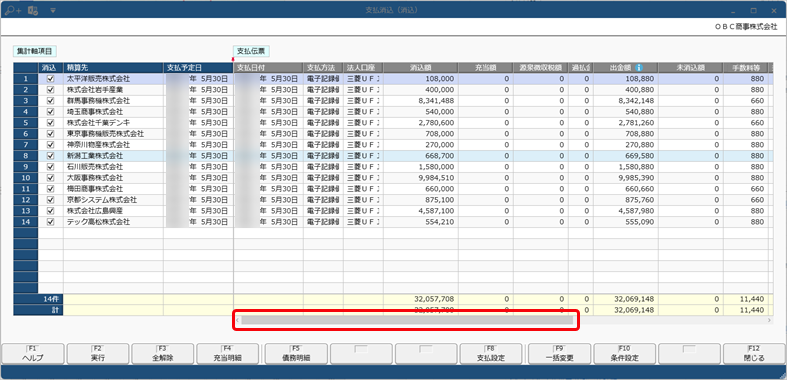
Task: Click the horizontal scrollbar right arrow
Action: (768, 320)
